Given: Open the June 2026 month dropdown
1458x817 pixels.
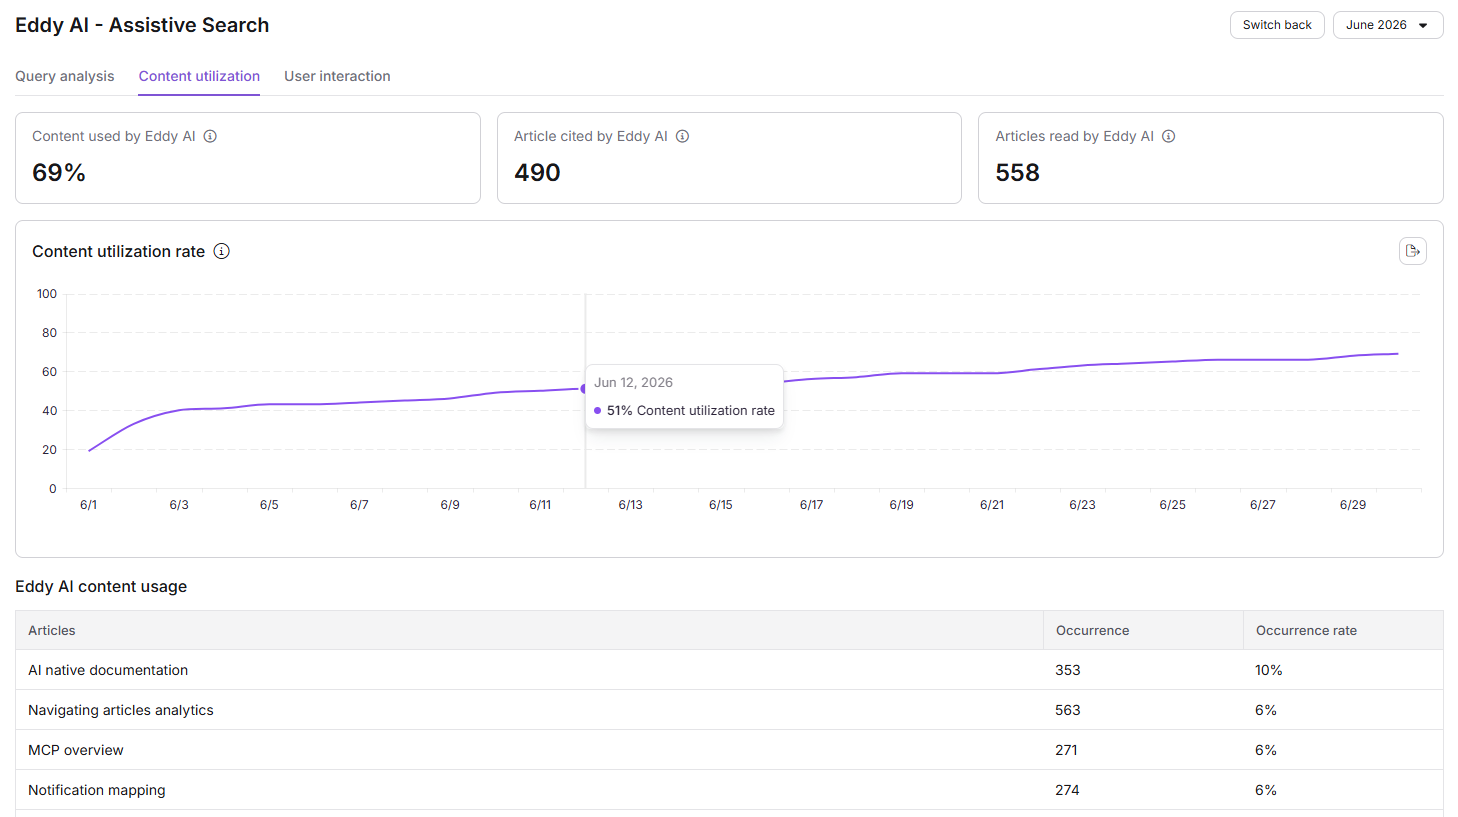Looking at the screenshot, I should coord(1388,25).
